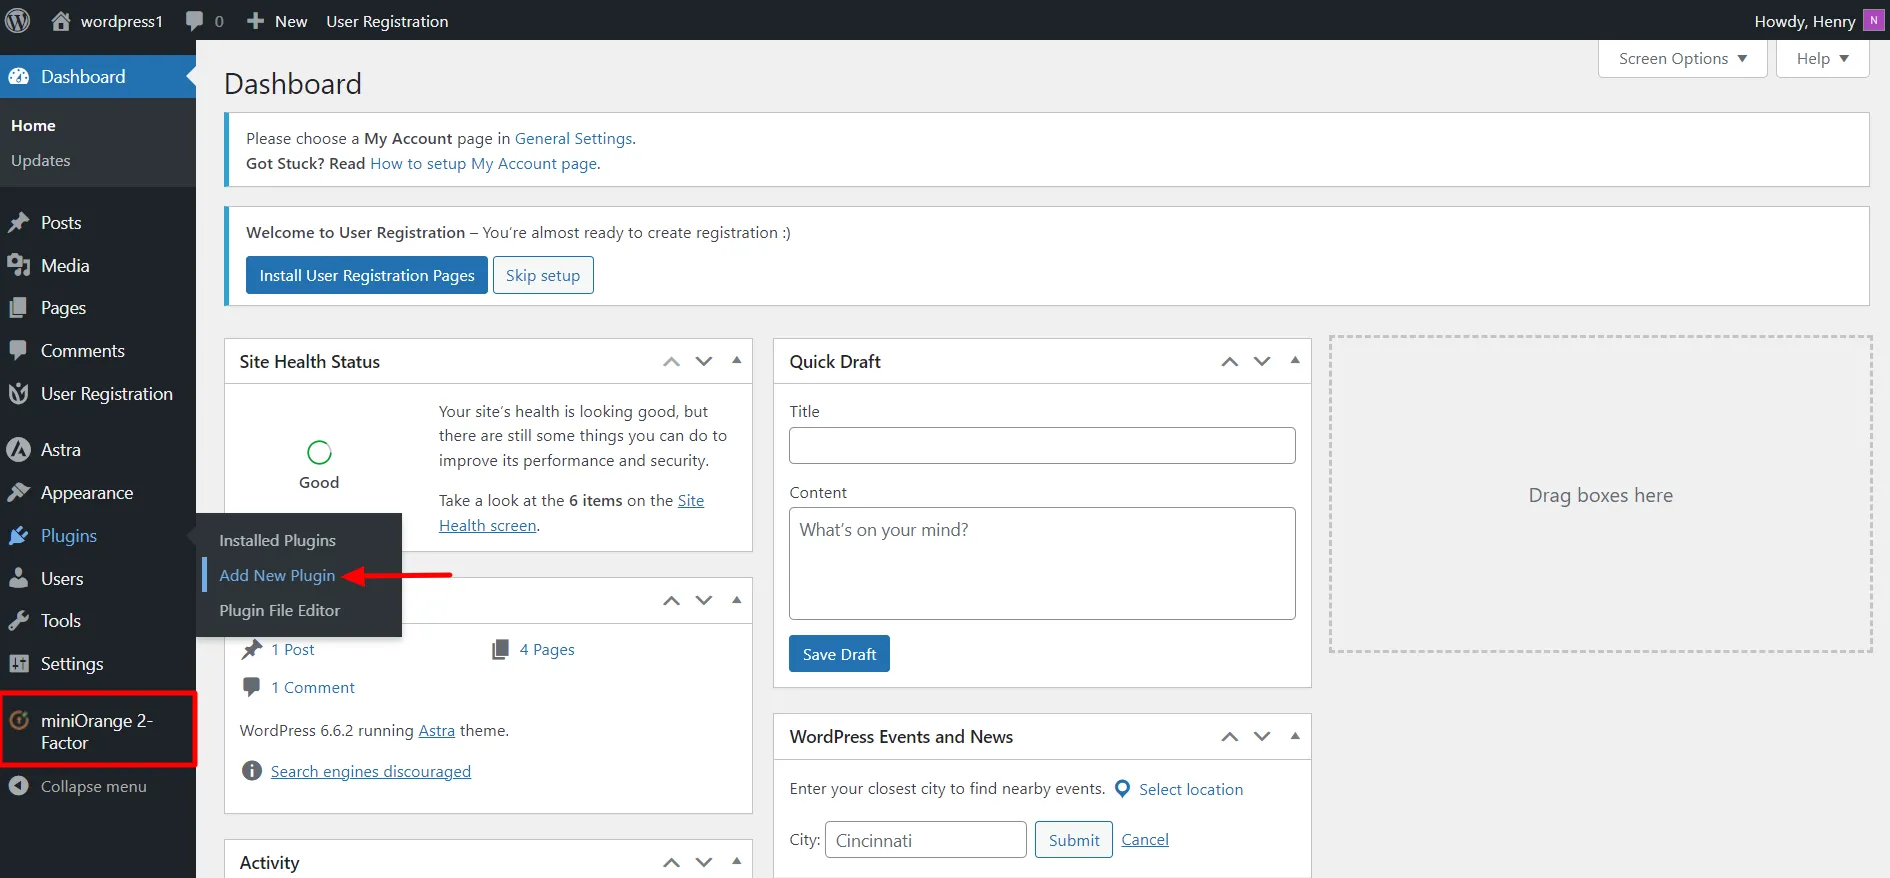Click the pages icon beside 4 Pages

501,650
